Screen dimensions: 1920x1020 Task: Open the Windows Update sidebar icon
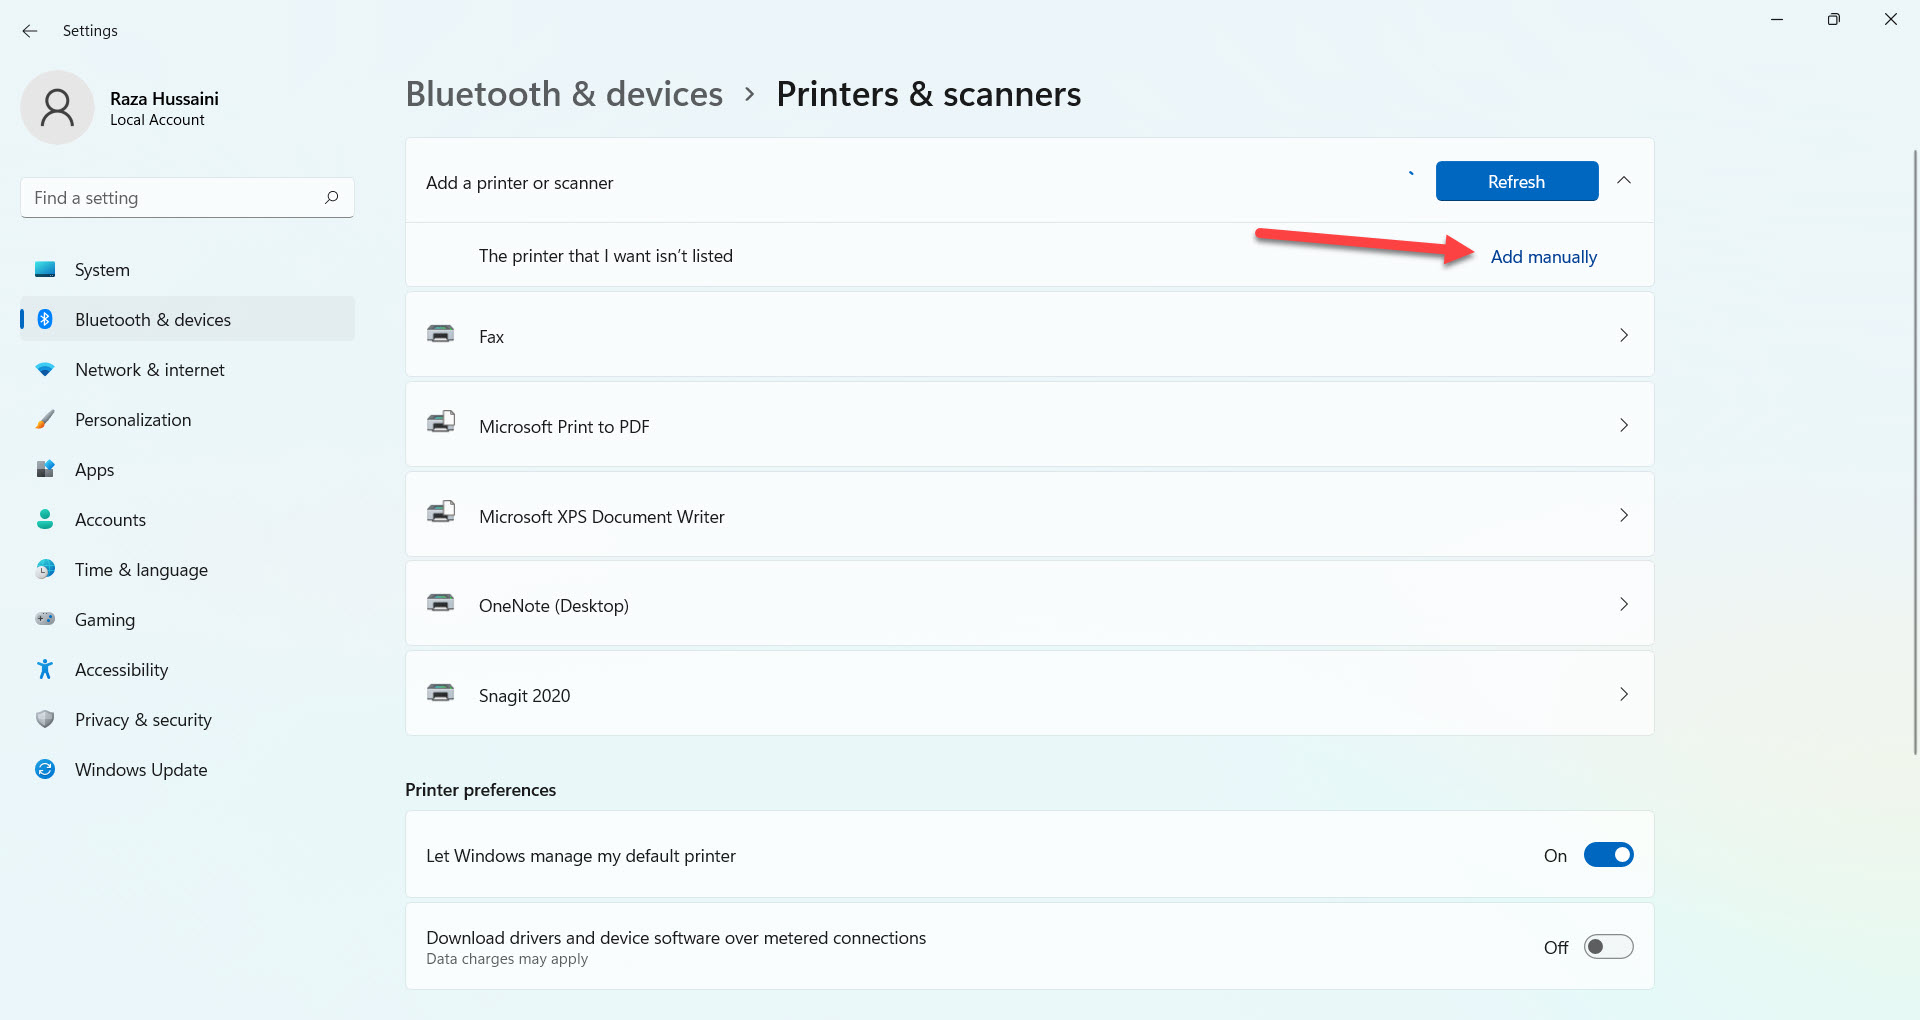[45, 769]
